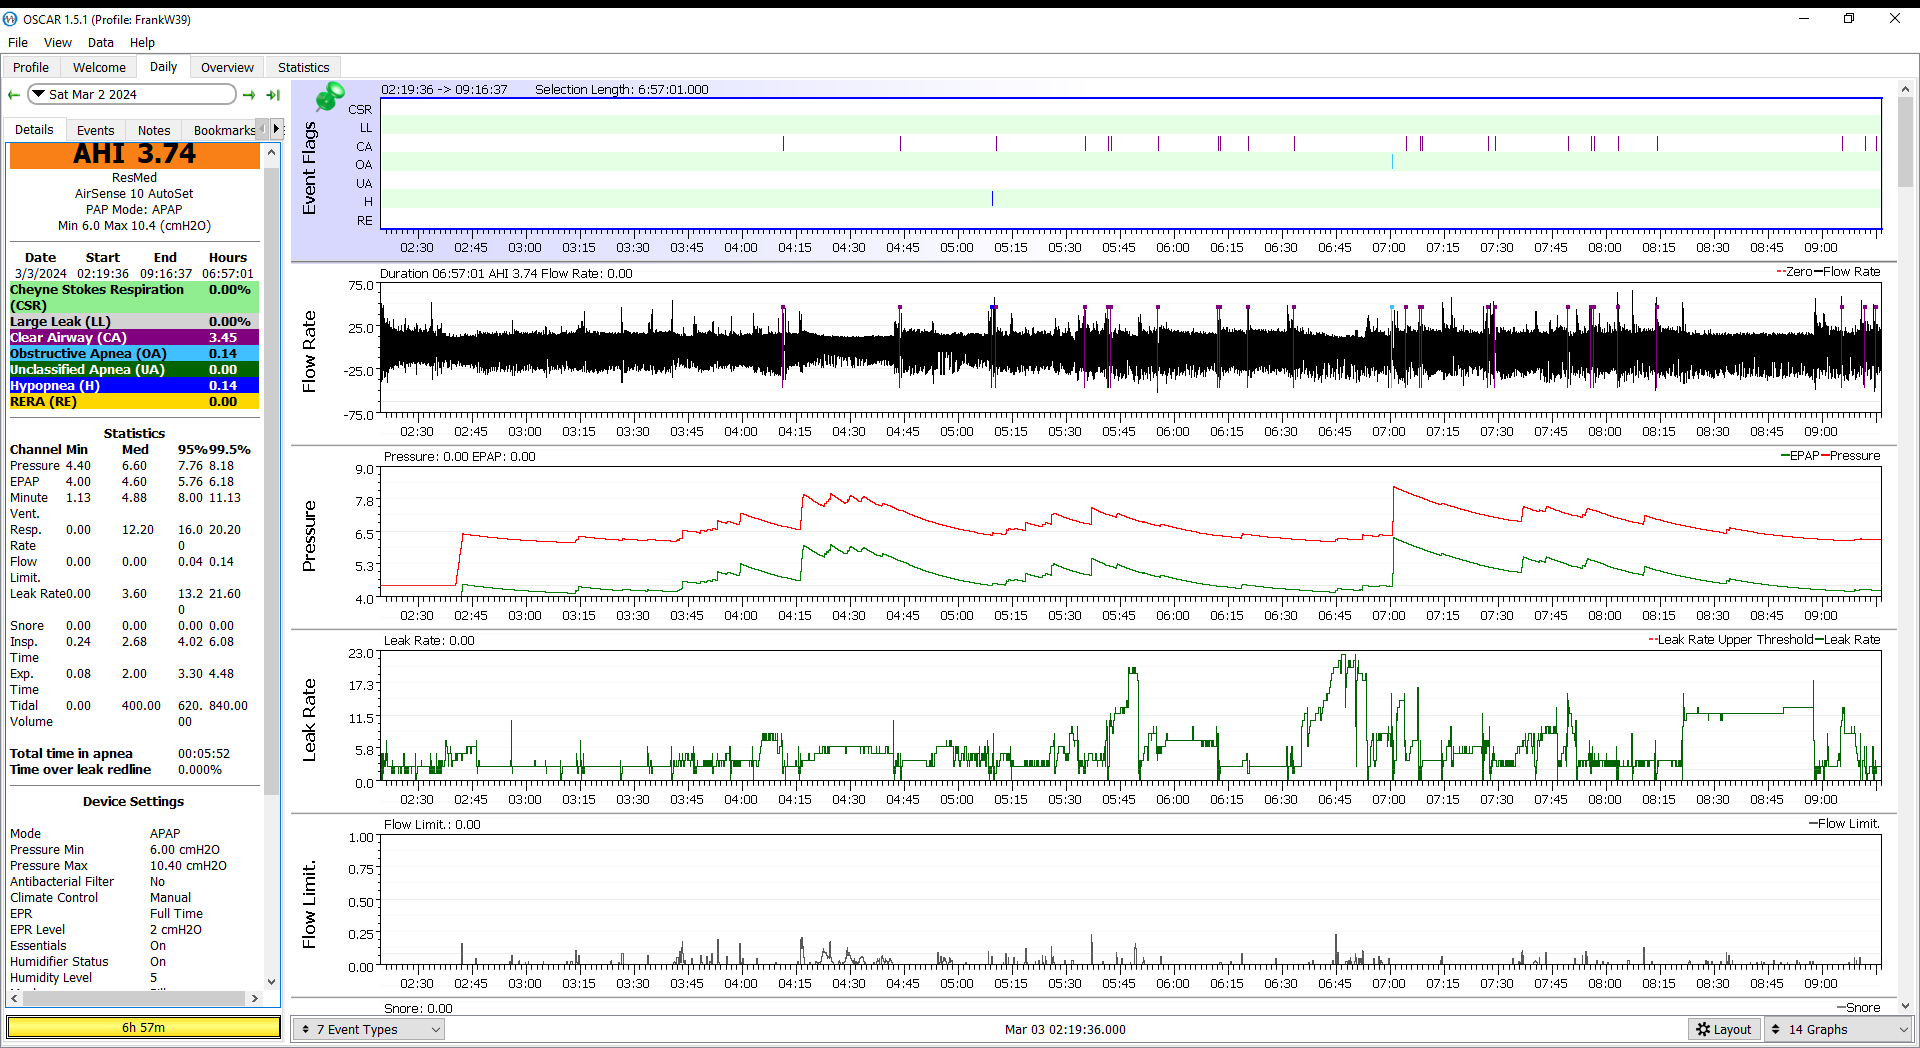Viewport: 1920px width, 1048px height.
Task: Click the obstructive apnea flag in the OA row
Action: coord(1392,161)
